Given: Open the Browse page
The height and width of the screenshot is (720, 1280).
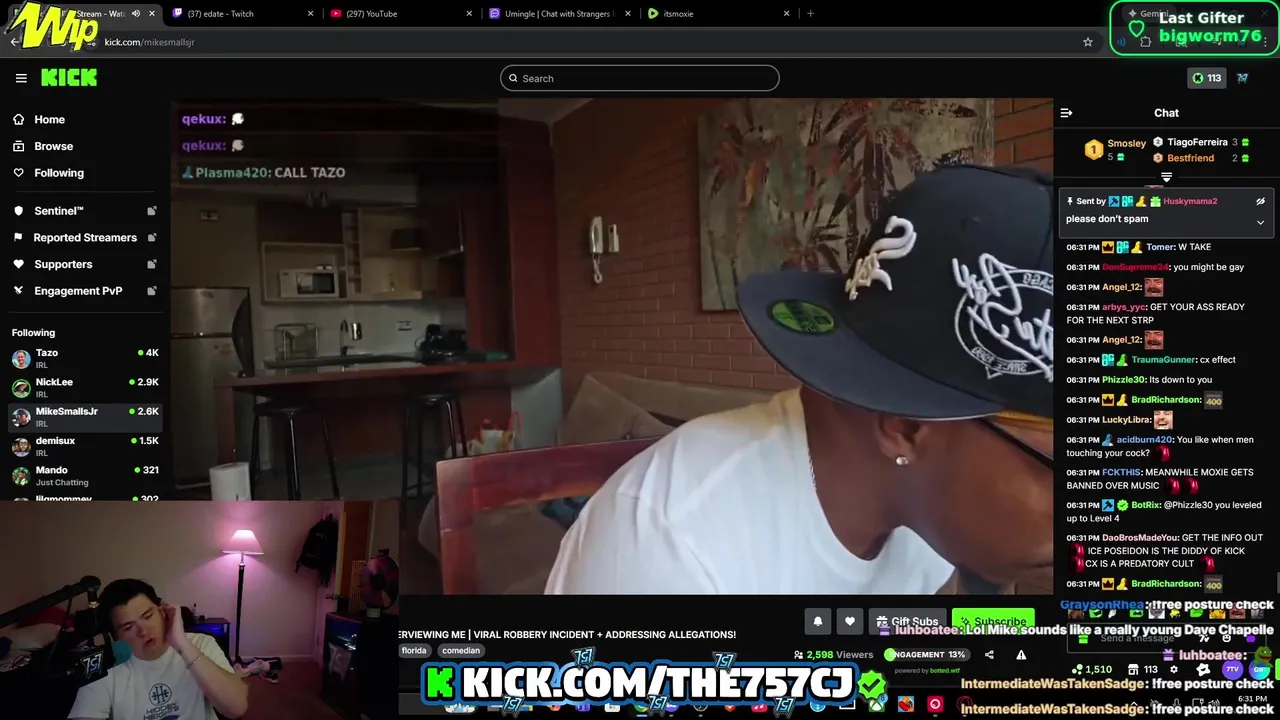Looking at the screenshot, I should tap(54, 146).
